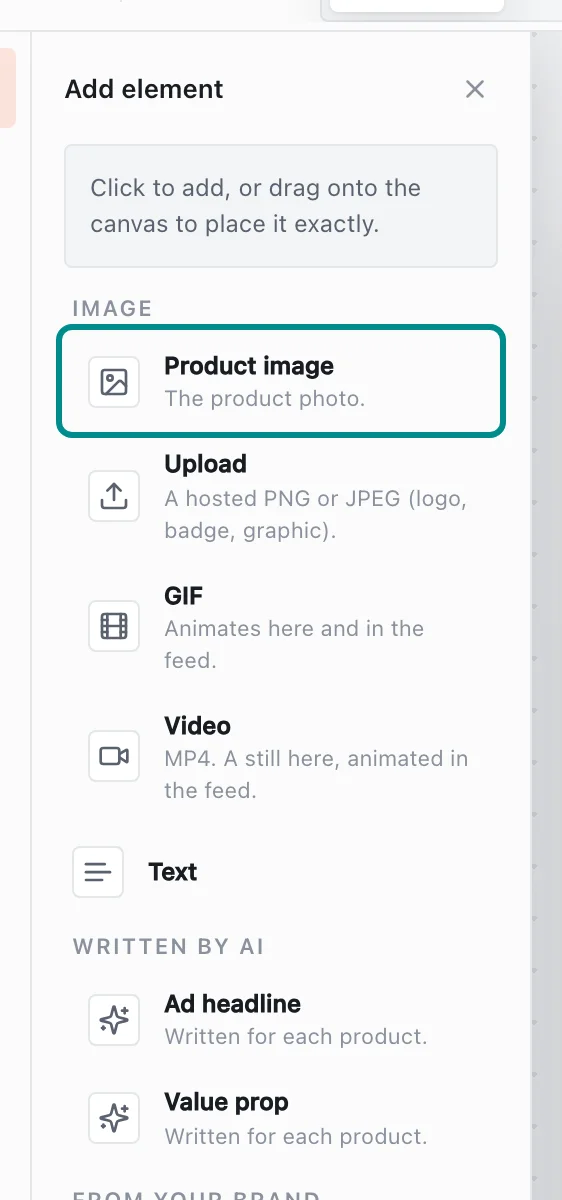Choose the Upload element option
Image resolution: width=562 pixels, height=1200 pixels.
point(281,496)
